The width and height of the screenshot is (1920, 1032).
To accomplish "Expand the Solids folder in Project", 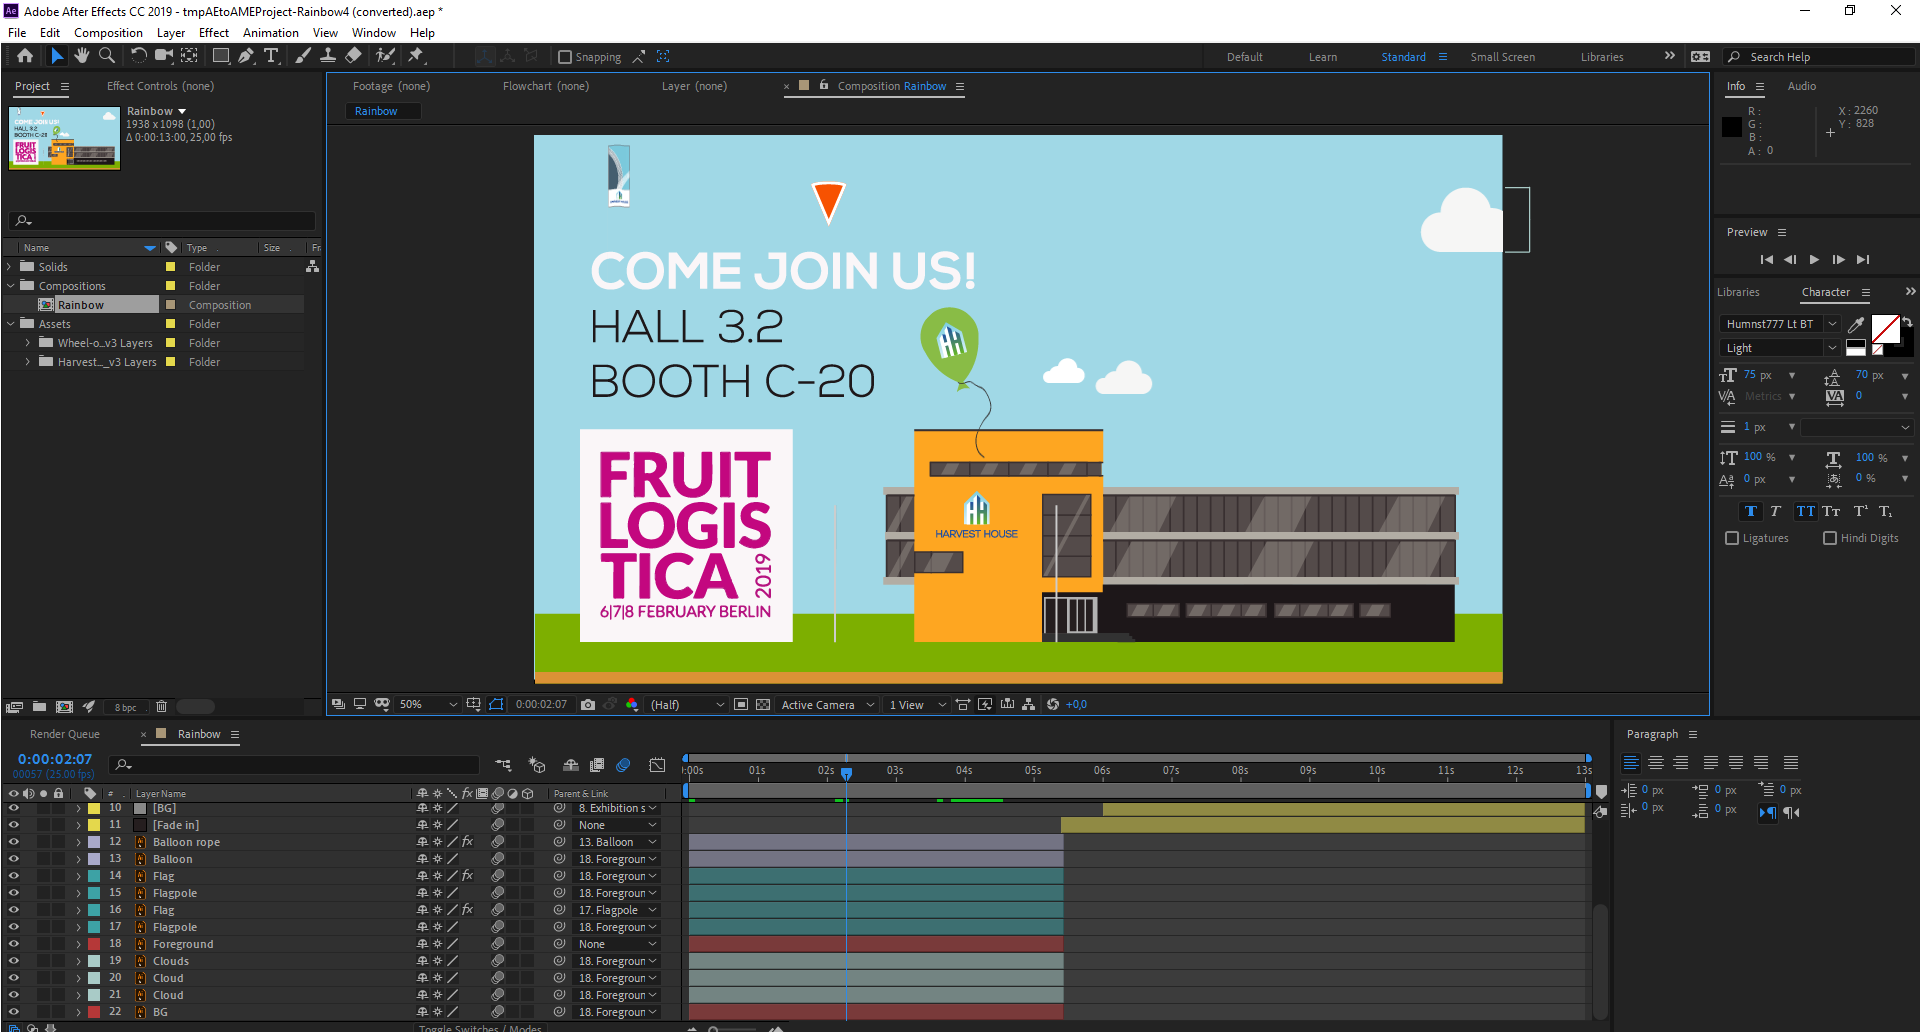I will [10, 267].
